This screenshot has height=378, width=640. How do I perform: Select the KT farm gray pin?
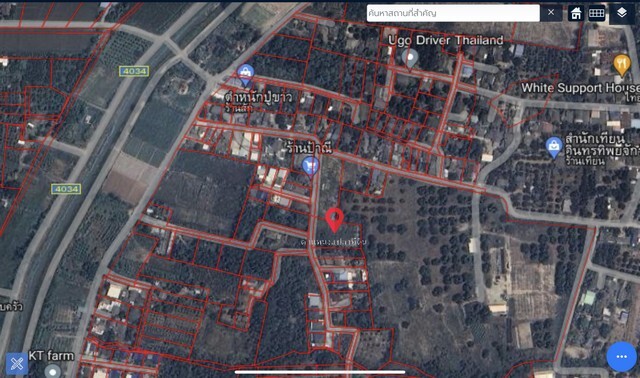[52, 371]
